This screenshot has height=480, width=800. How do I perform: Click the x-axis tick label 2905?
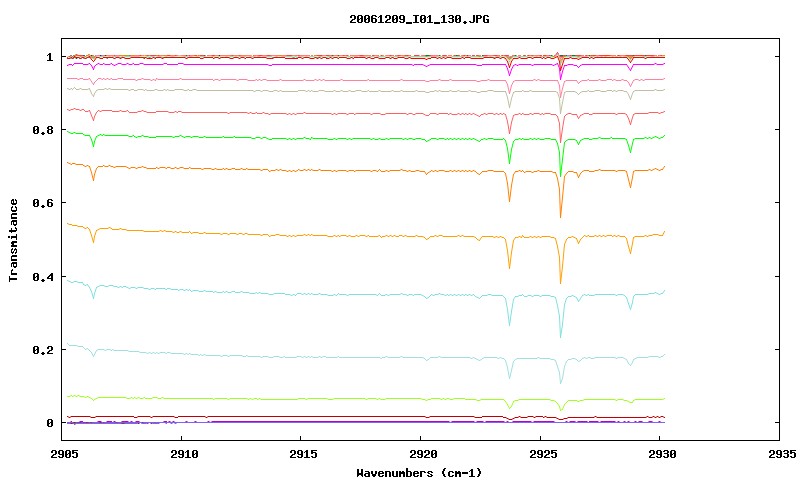(x=65, y=454)
